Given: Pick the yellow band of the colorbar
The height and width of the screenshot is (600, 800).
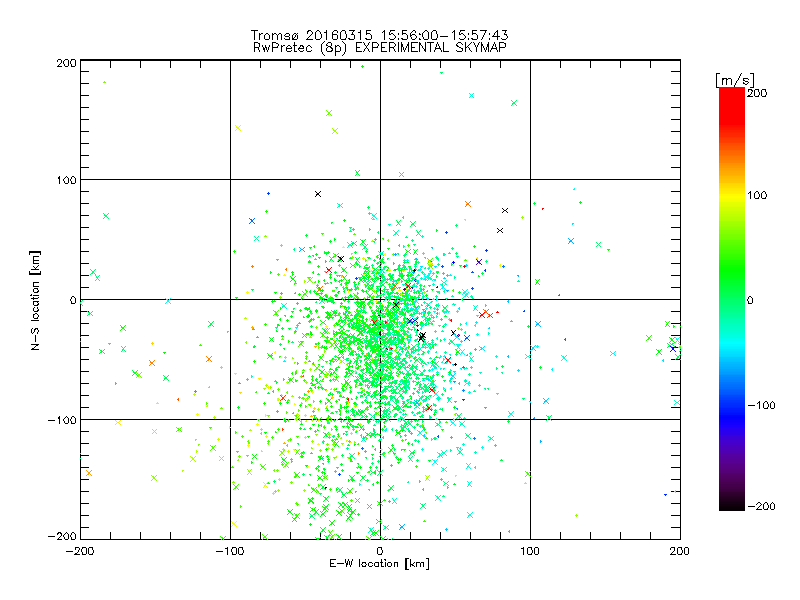Looking at the screenshot, I should click(x=732, y=196).
